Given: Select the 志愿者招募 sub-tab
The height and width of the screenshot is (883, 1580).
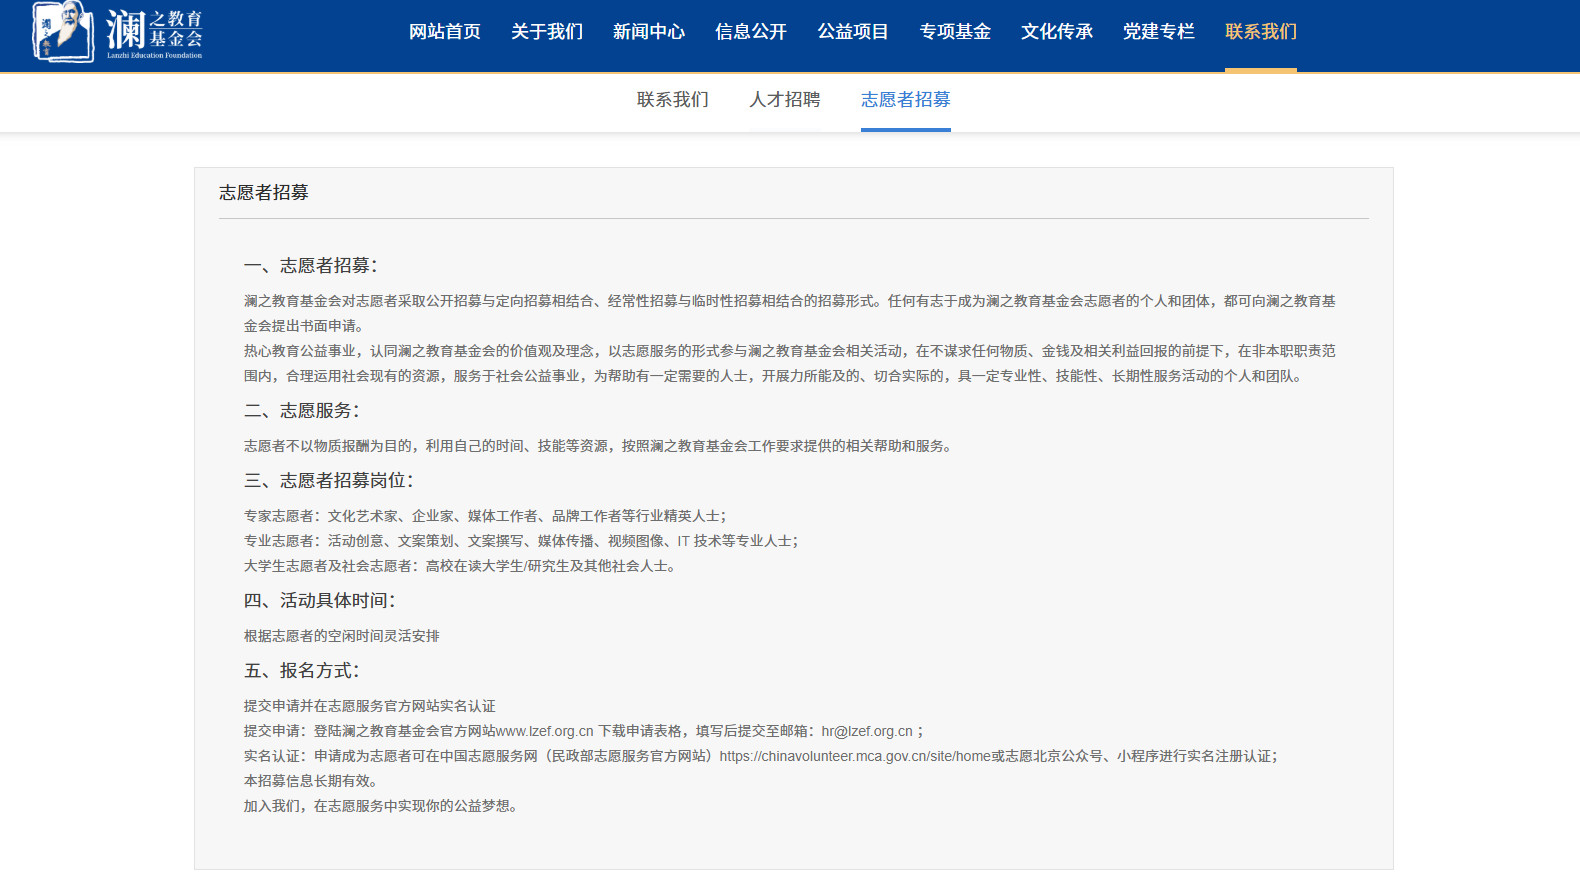Looking at the screenshot, I should [x=905, y=100].
